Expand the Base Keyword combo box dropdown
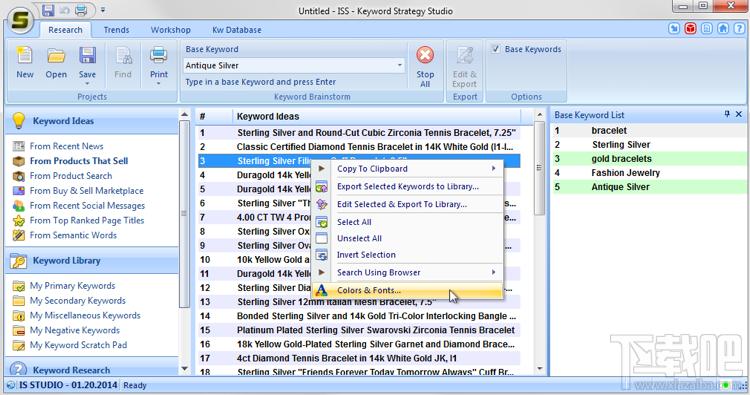Image resolution: width=750 pixels, height=395 pixels. (399, 65)
